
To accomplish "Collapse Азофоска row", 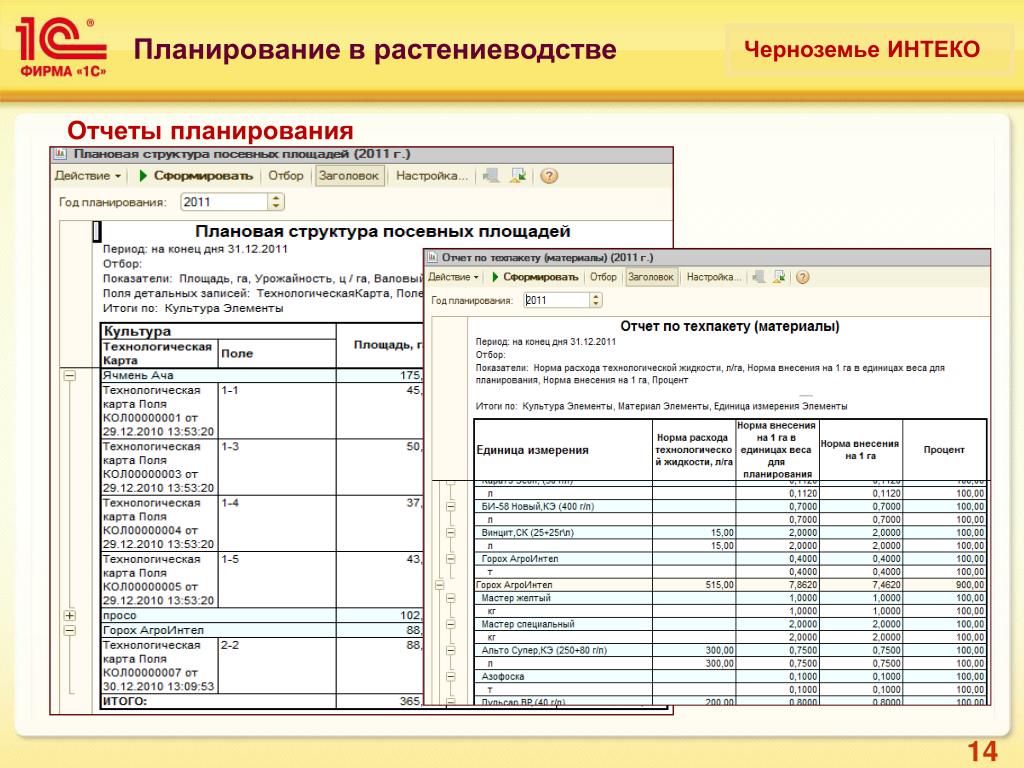I will [451, 677].
